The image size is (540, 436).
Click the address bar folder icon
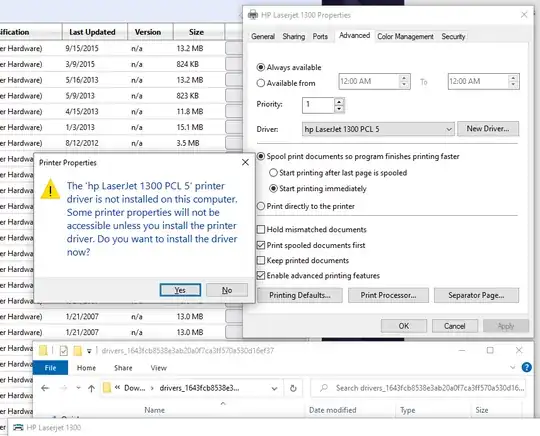[107, 388]
